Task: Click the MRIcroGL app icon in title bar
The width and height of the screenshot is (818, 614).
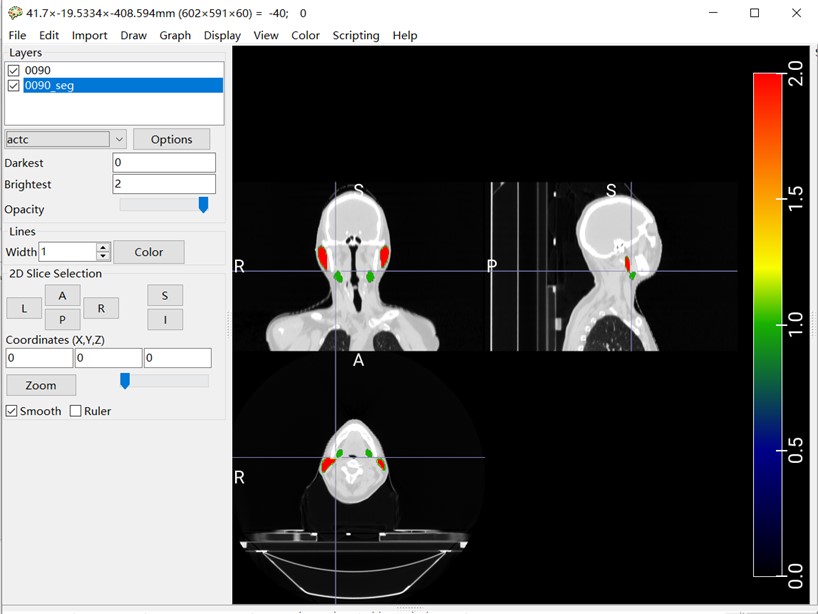Action: point(13,13)
